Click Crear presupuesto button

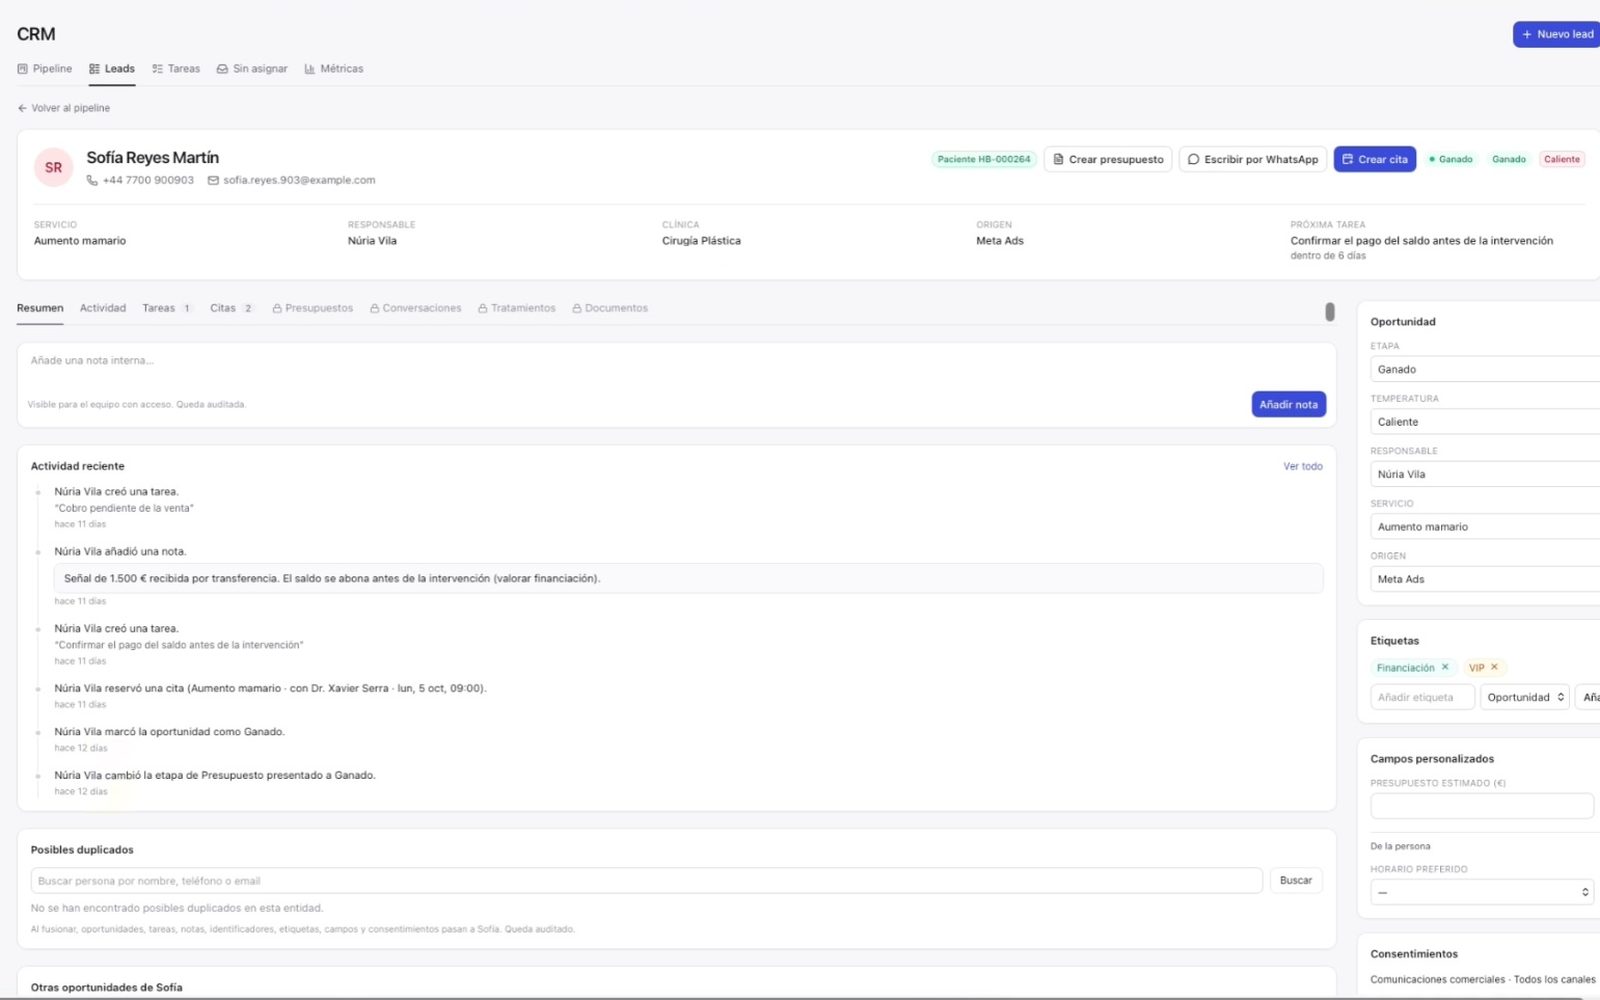pos(1108,159)
